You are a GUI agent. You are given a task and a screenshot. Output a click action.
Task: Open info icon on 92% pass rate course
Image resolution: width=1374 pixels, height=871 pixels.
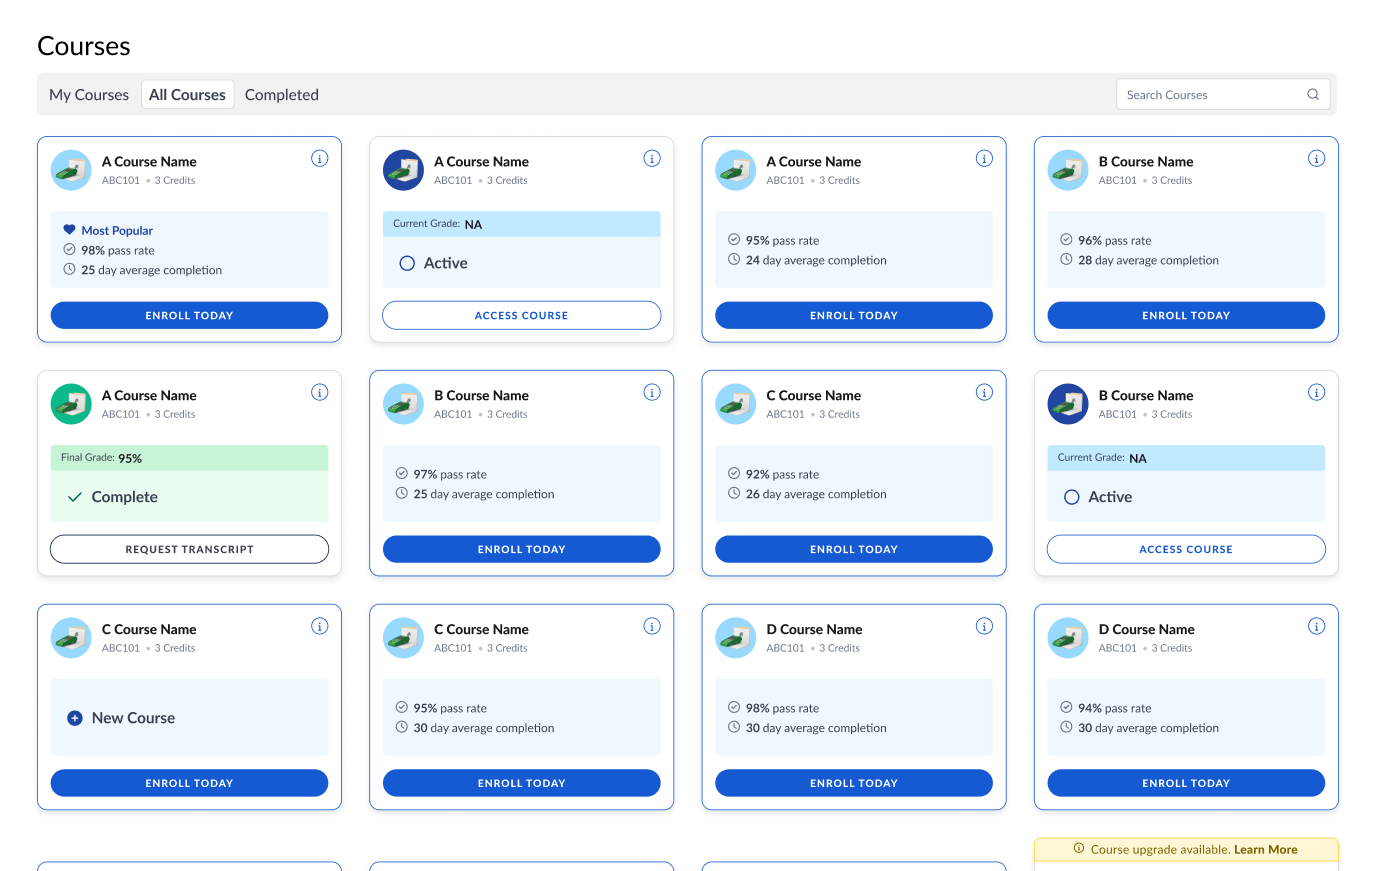(x=984, y=392)
